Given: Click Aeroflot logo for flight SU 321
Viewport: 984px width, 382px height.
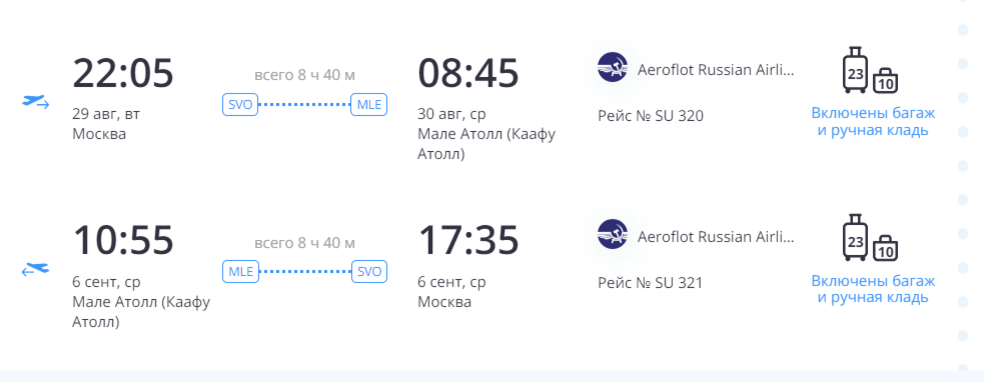Looking at the screenshot, I should point(612,234).
